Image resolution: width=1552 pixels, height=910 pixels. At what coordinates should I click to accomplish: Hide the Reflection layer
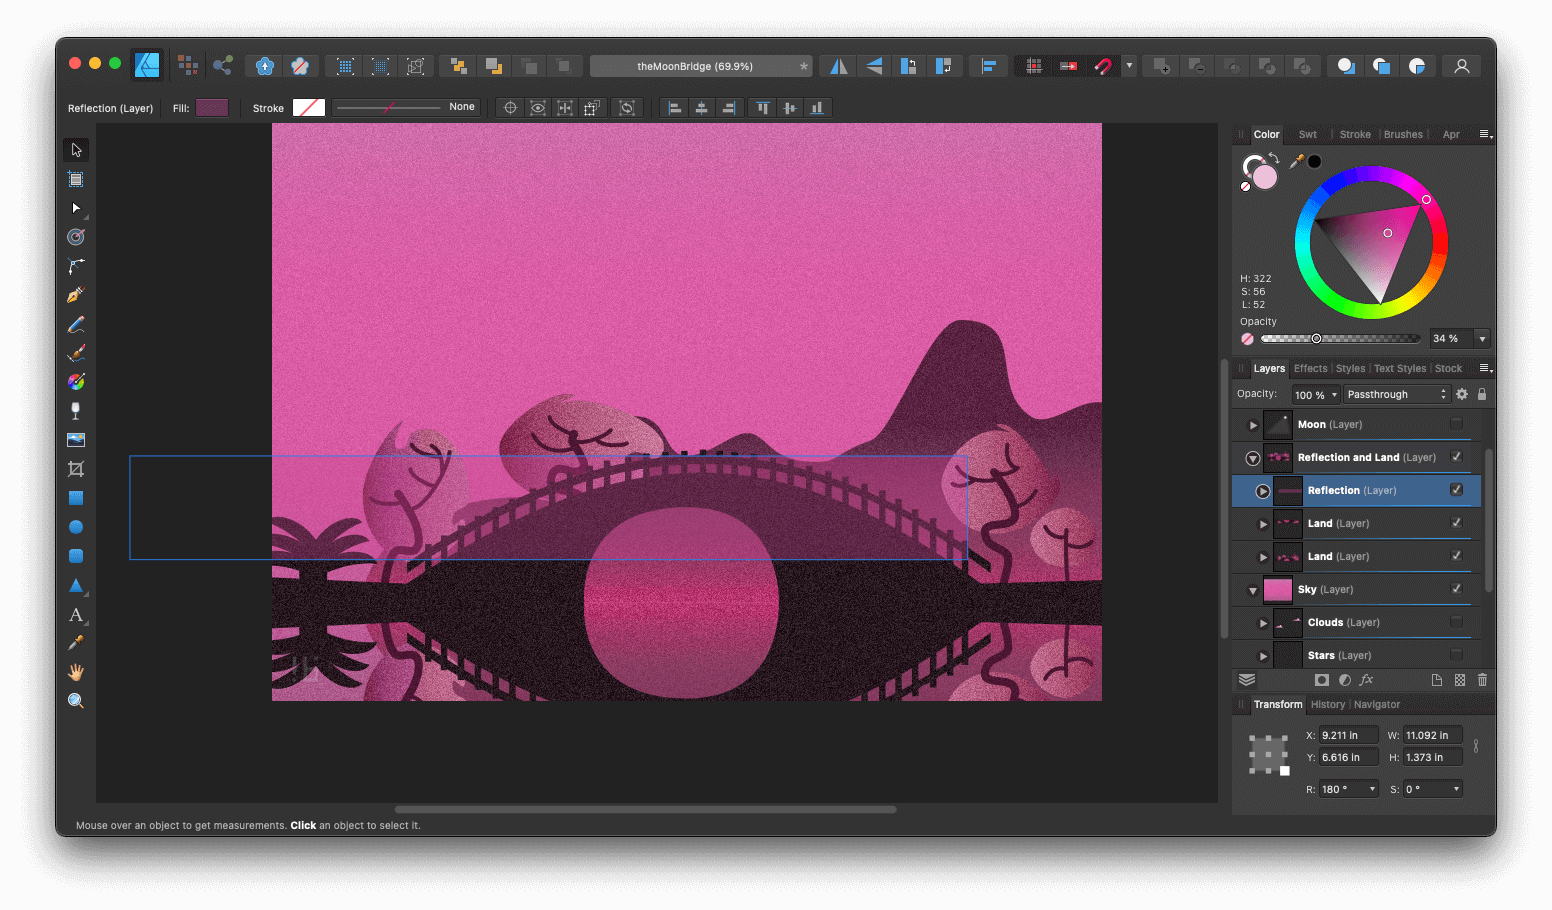pos(1455,490)
